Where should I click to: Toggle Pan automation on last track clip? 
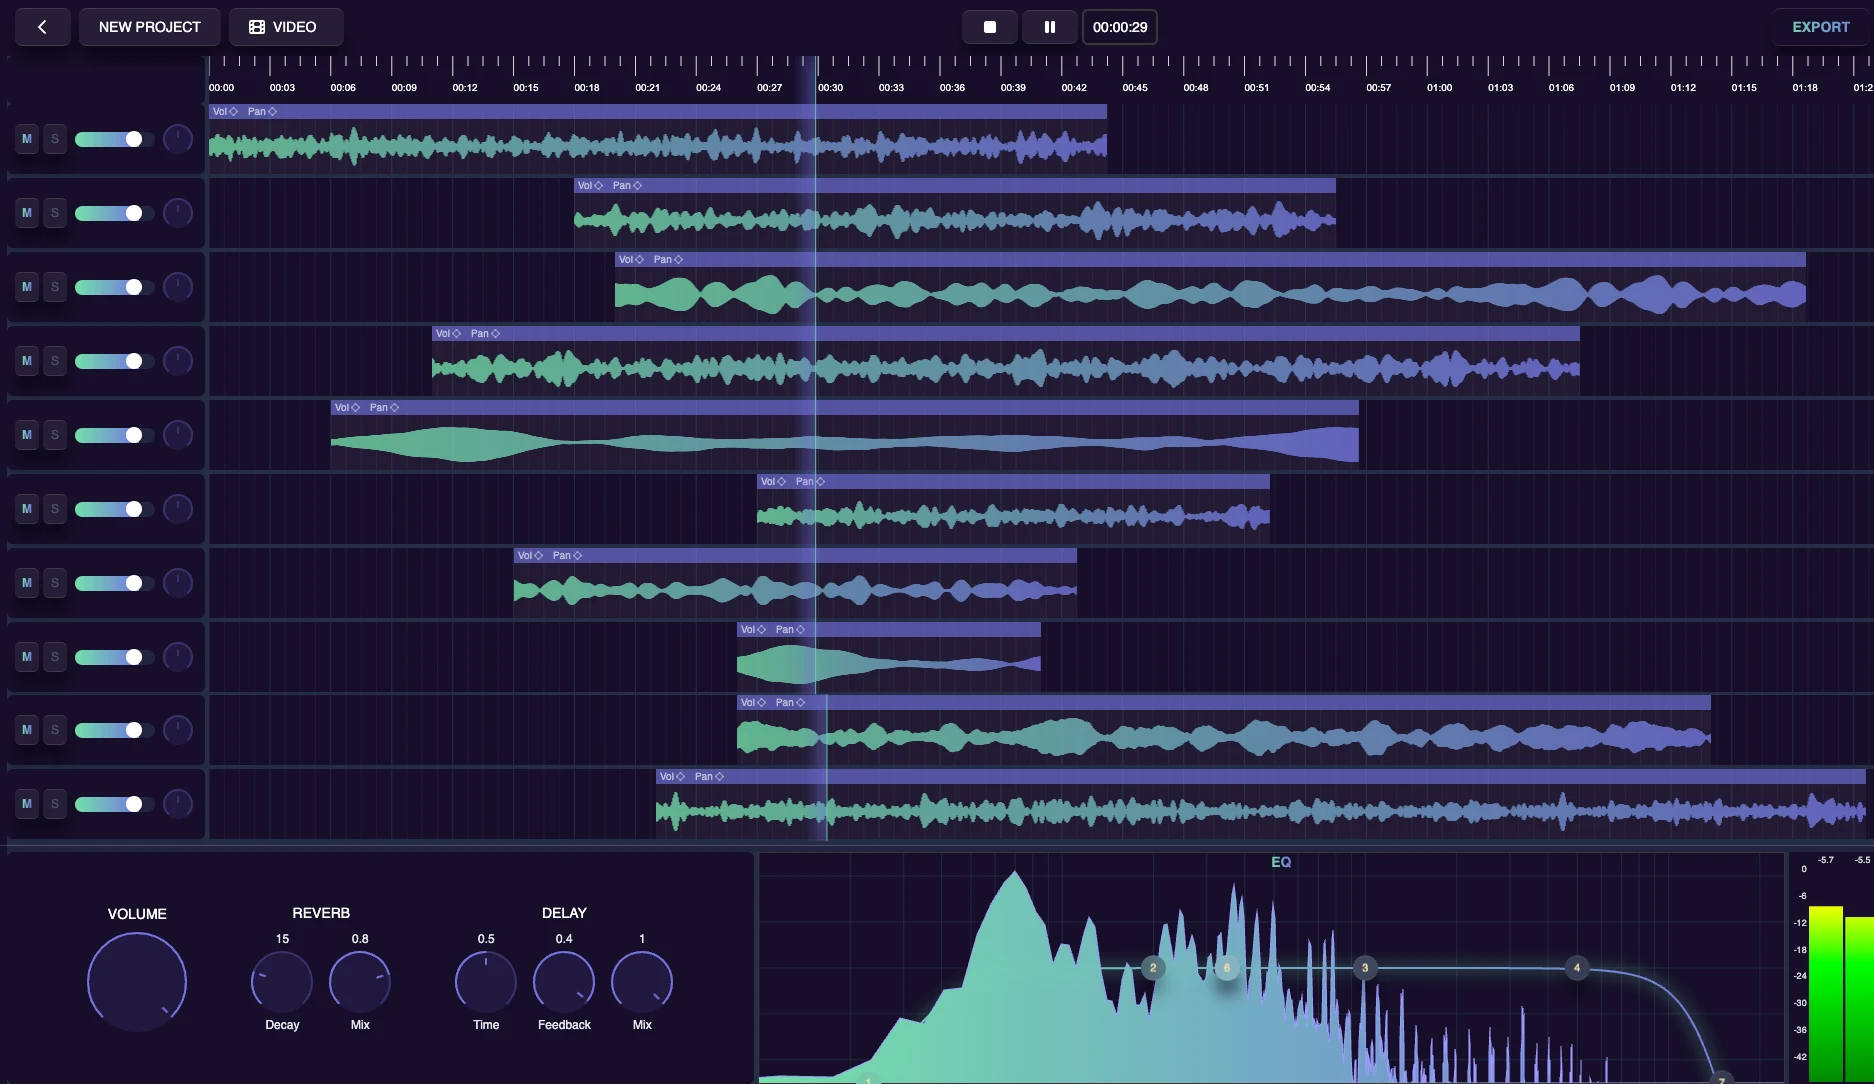click(x=709, y=777)
